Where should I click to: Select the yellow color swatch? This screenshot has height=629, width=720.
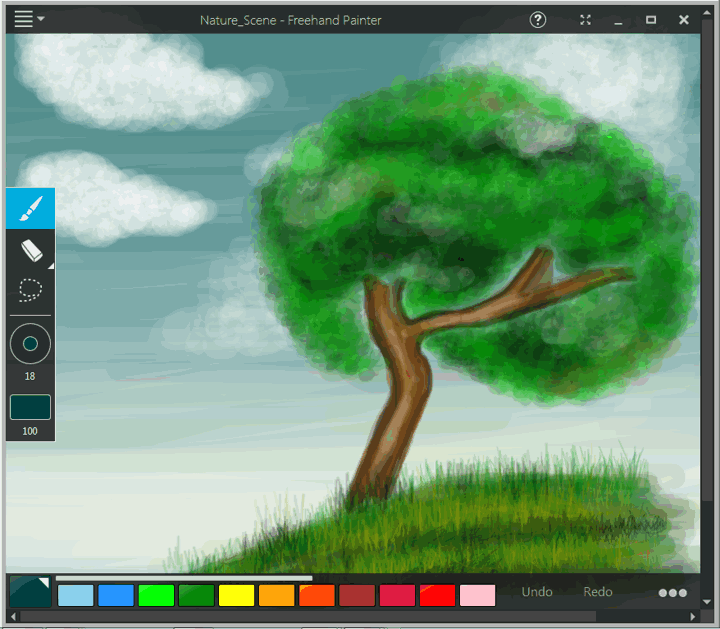pos(236,596)
